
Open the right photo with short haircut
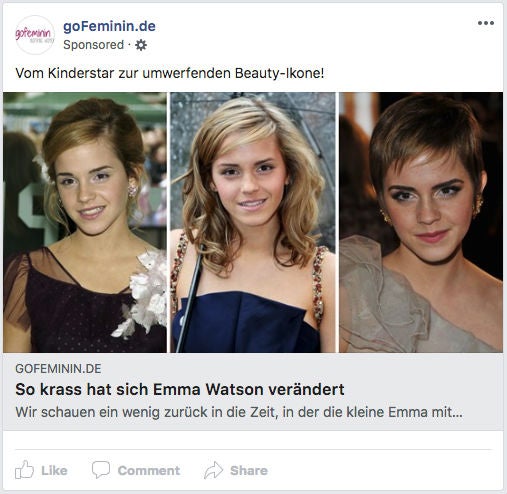click(x=421, y=222)
